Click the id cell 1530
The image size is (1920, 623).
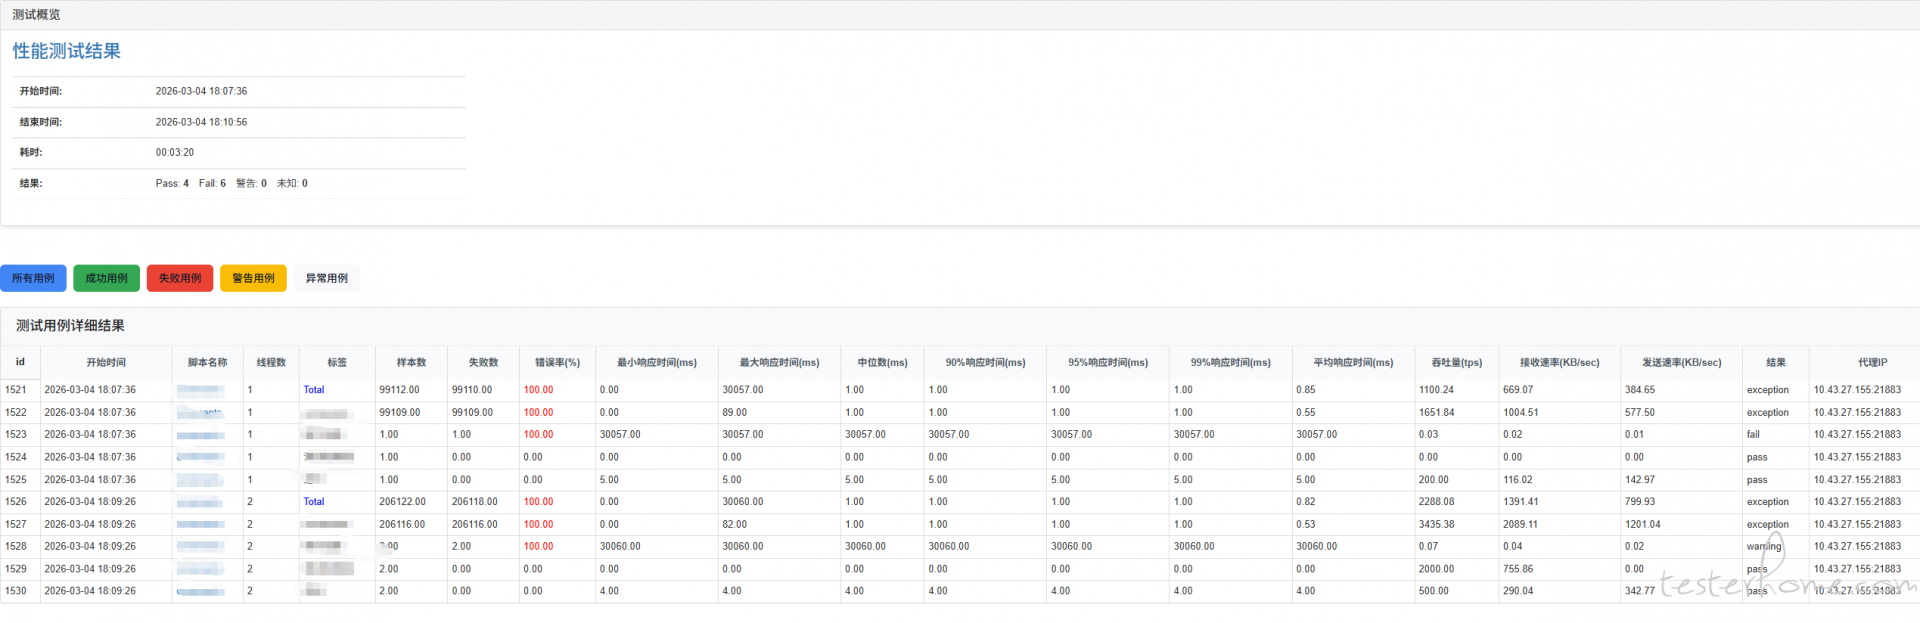[16, 591]
